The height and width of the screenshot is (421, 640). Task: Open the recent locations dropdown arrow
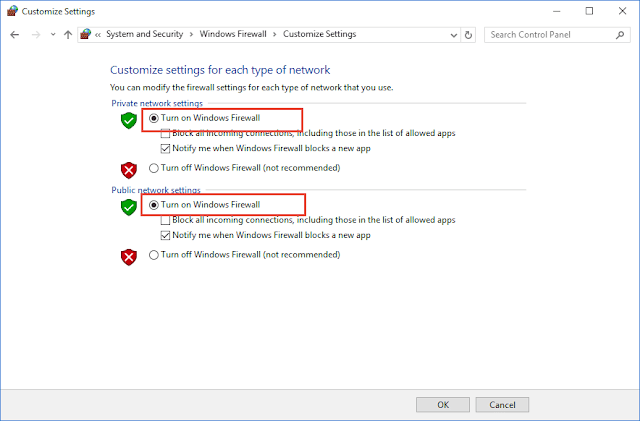click(x=53, y=35)
